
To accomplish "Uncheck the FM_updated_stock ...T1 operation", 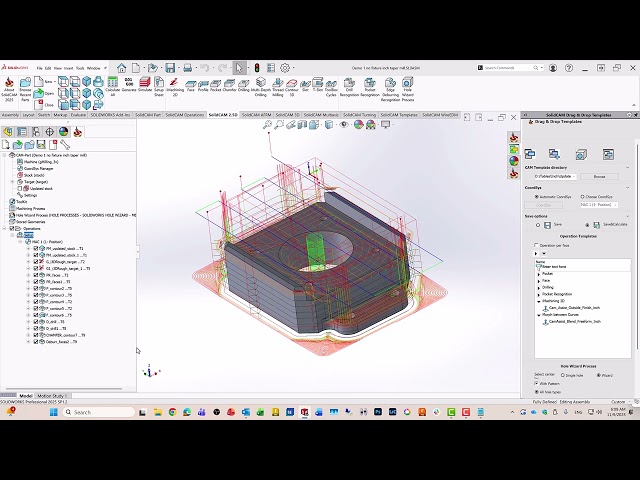I will 36,248.
